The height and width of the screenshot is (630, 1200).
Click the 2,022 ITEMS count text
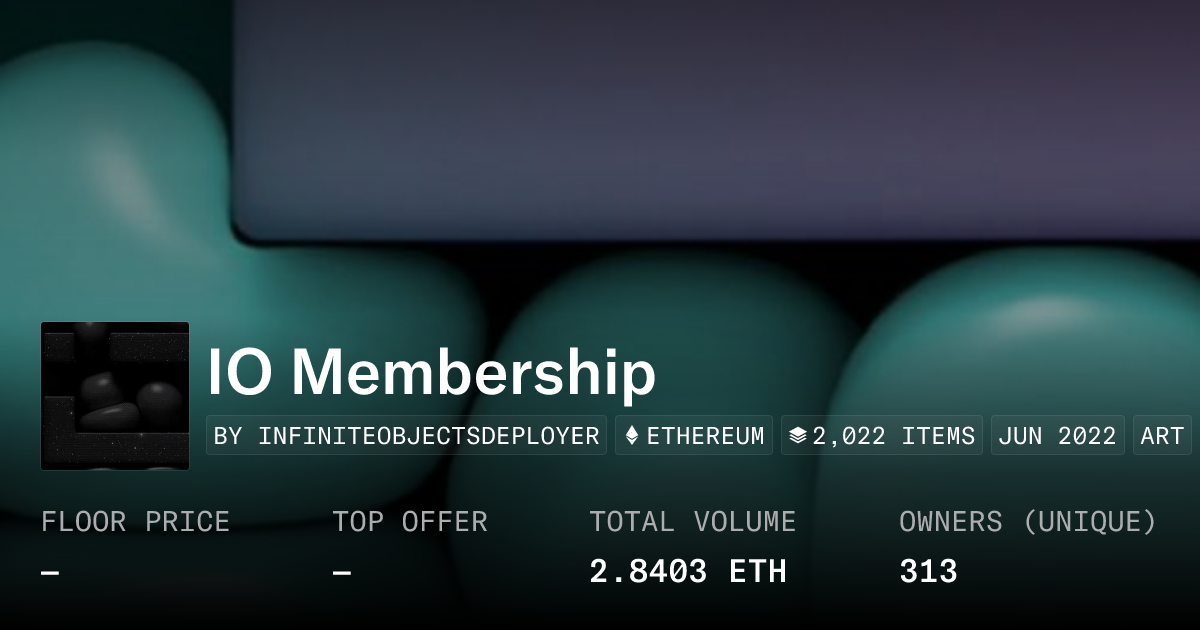click(x=893, y=436)
